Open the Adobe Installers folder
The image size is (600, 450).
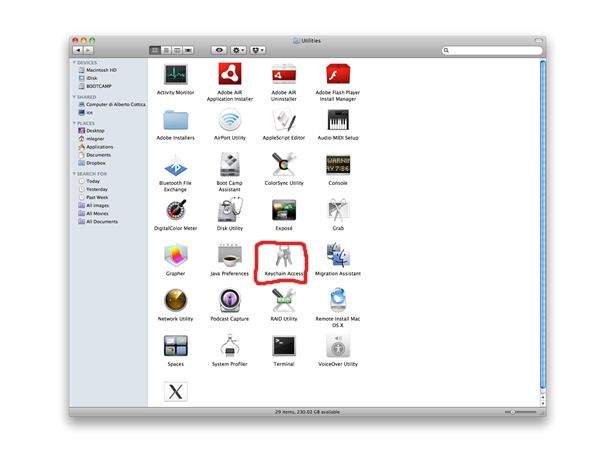point(176,120)
